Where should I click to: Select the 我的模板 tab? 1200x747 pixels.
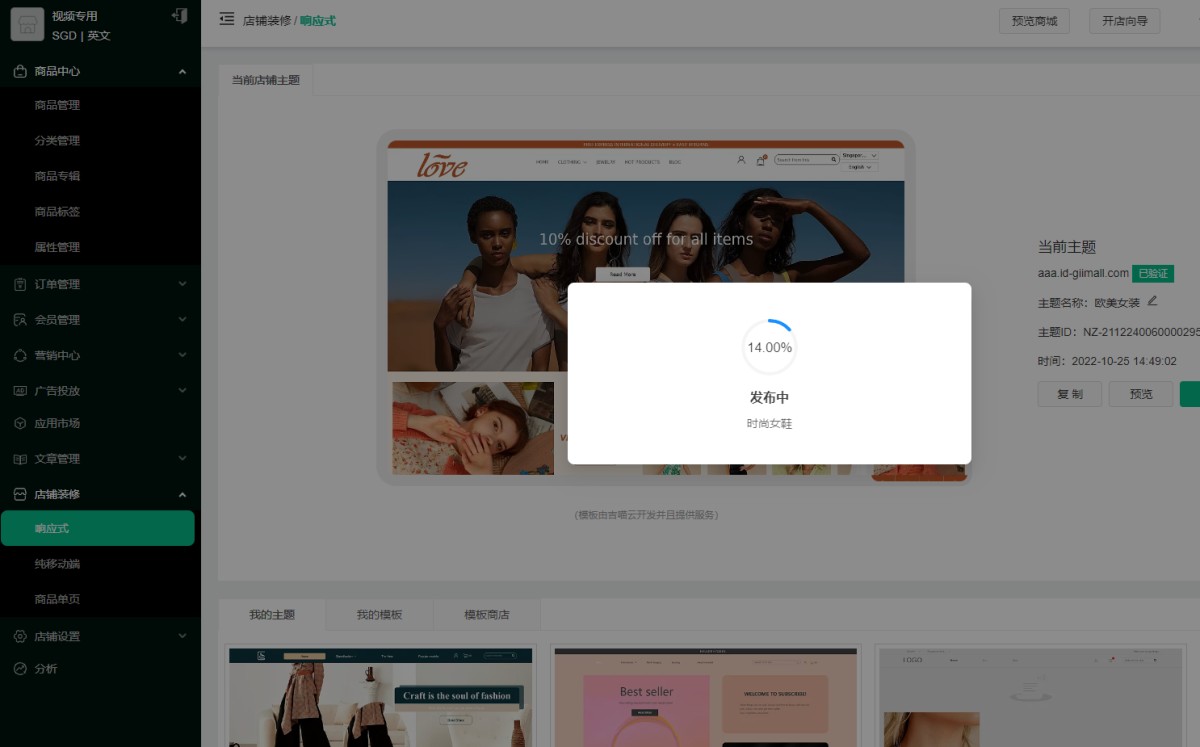coord(379,615)
